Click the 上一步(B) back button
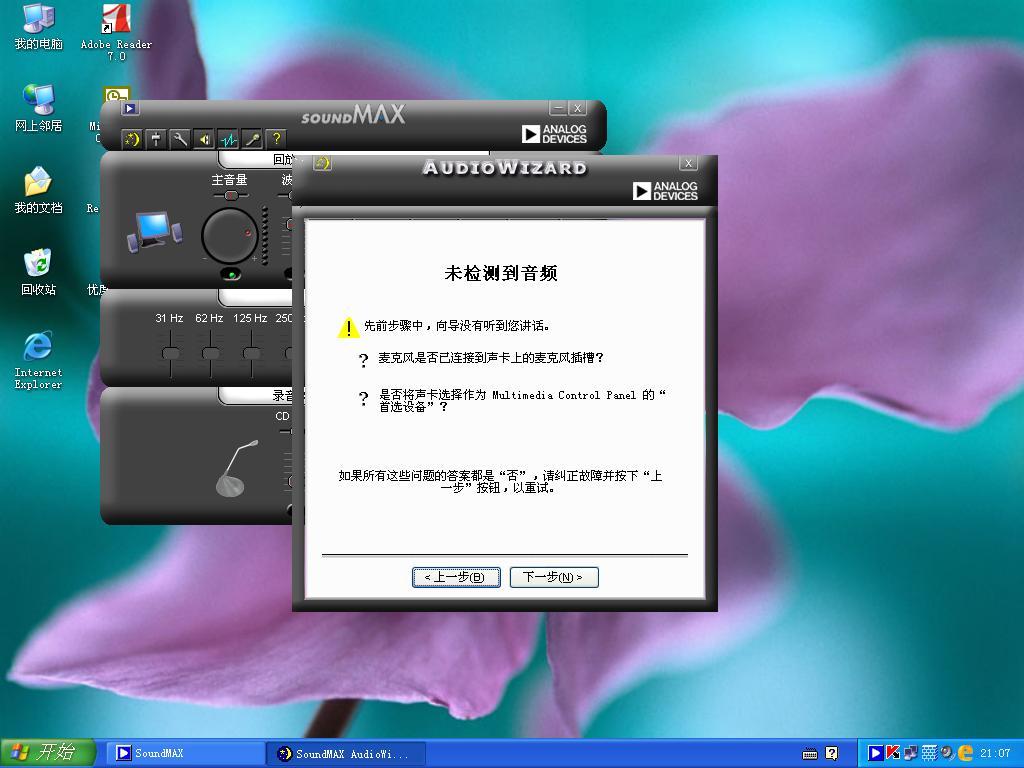 click(456, 577)
